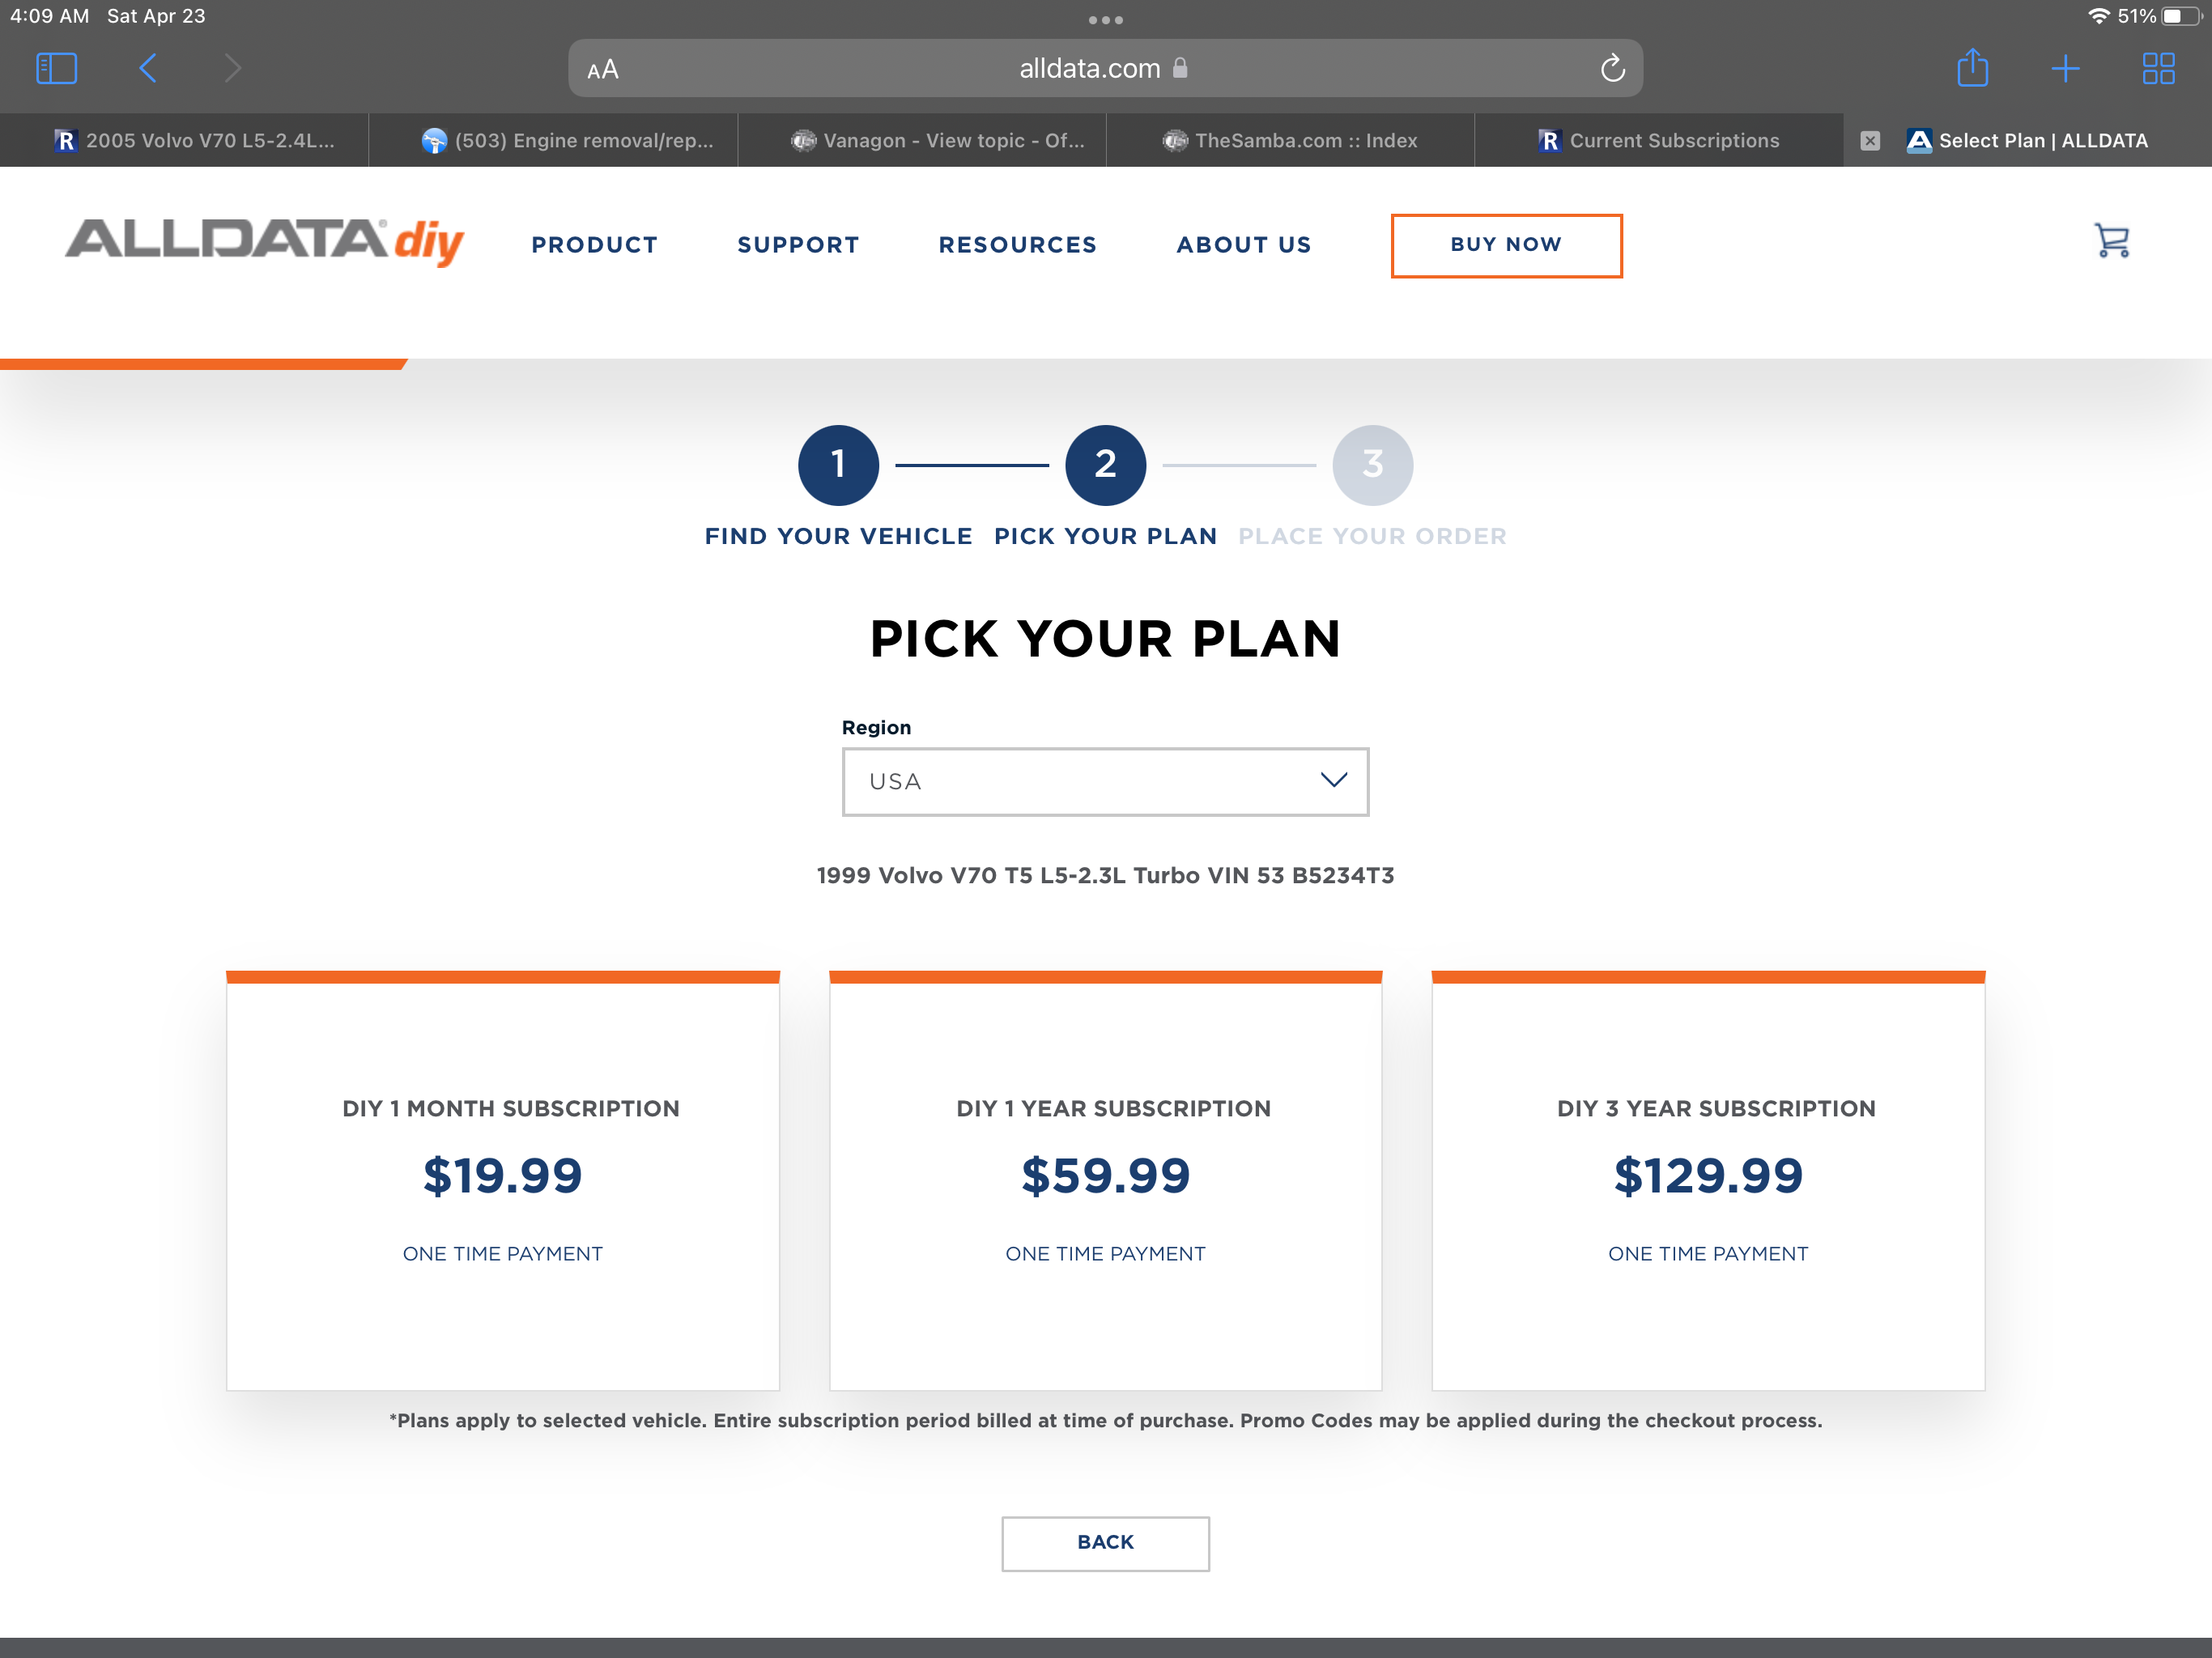Go back to the previous page
Screen dimensions: 2212x1658
tap(148, 68)
